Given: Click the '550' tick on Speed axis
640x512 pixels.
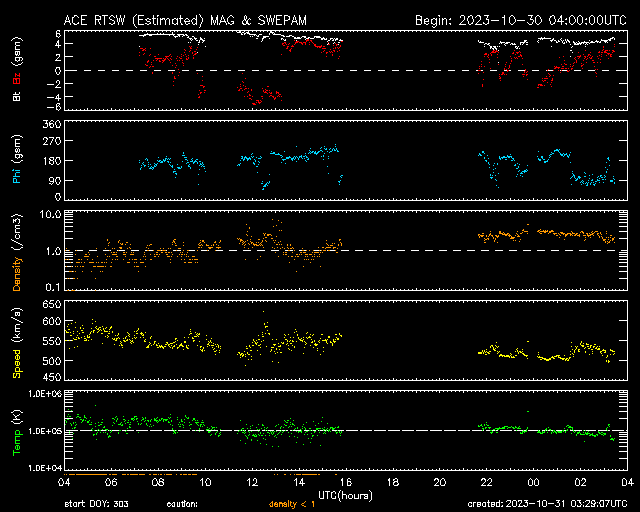Looking at the screenshot, I should (x=52, y=341).
